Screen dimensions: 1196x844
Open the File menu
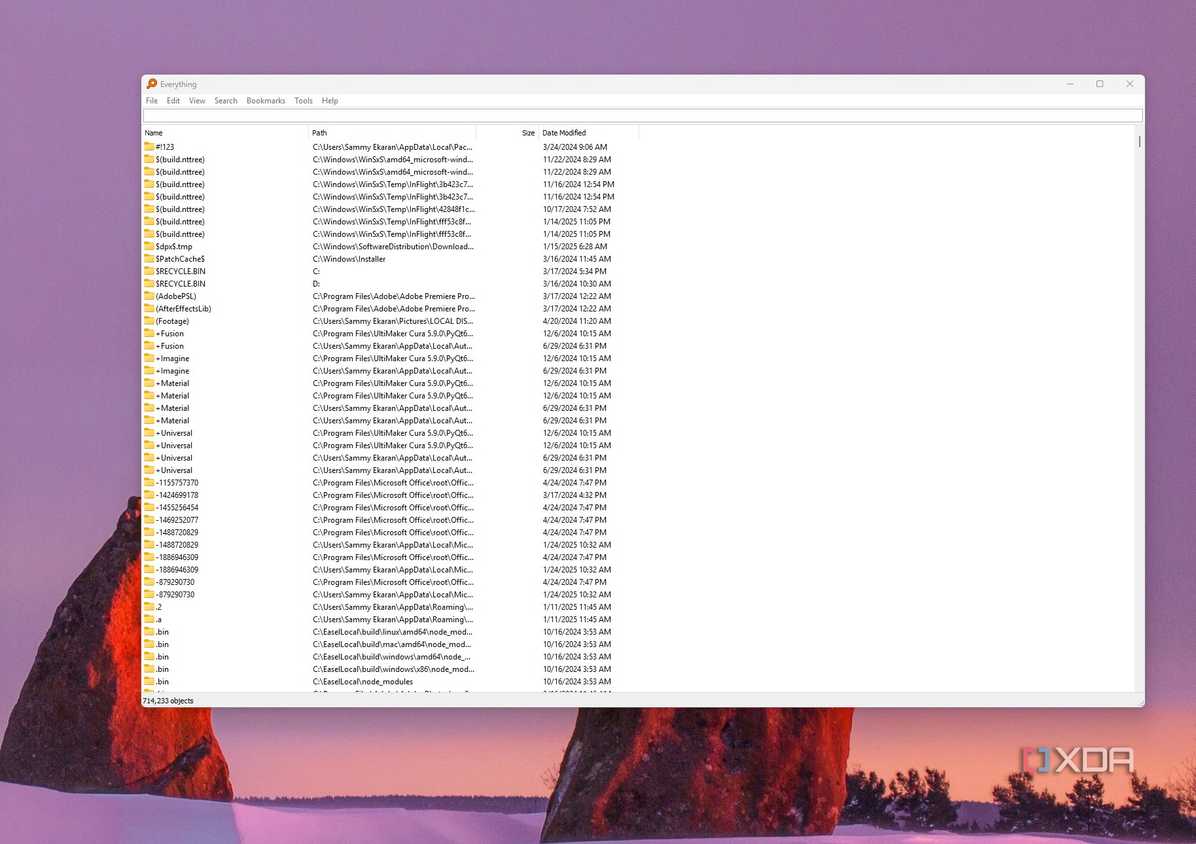click(x=152, y=101)
